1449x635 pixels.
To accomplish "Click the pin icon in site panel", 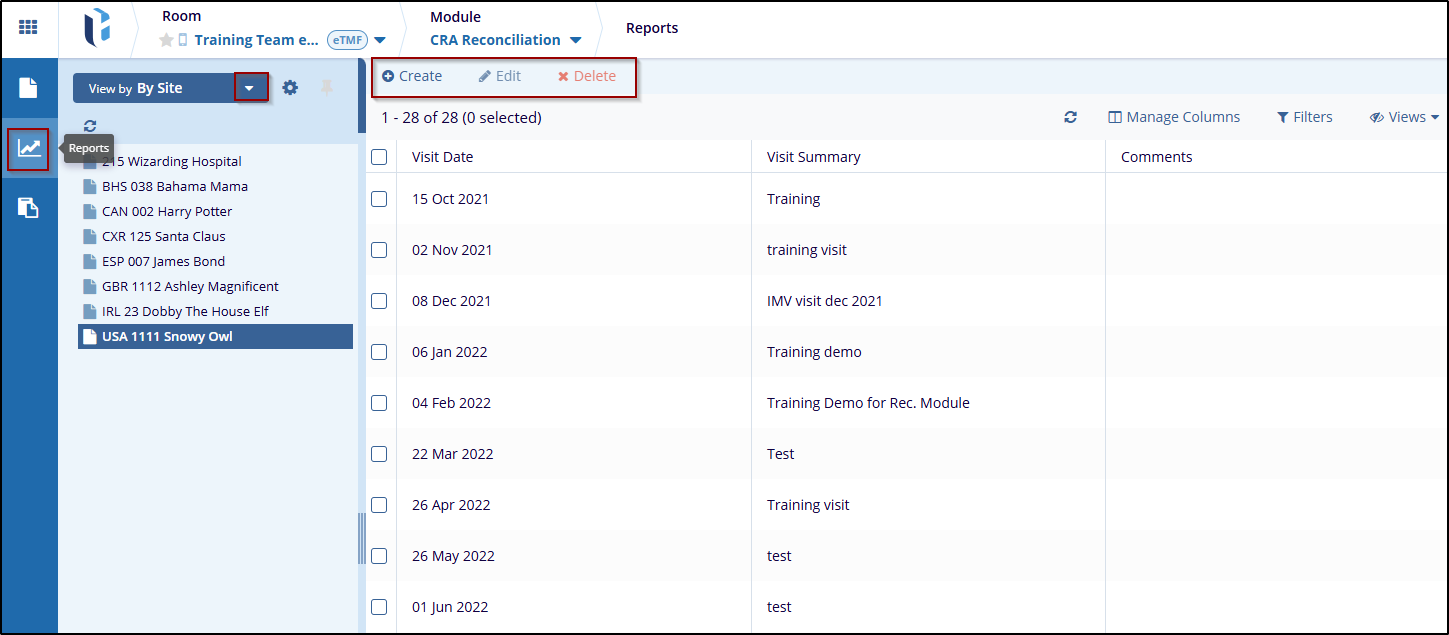I will tap(326, 88).
